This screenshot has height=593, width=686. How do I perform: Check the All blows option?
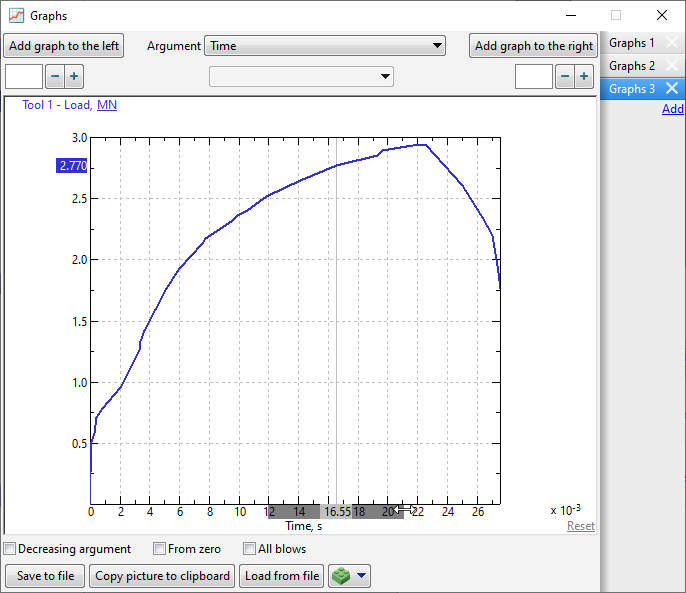[x=250, y=549]
